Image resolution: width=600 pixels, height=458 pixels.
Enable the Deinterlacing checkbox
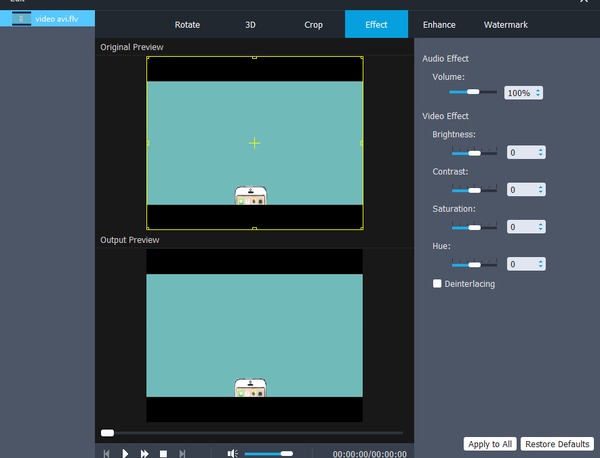coord(437,284)
